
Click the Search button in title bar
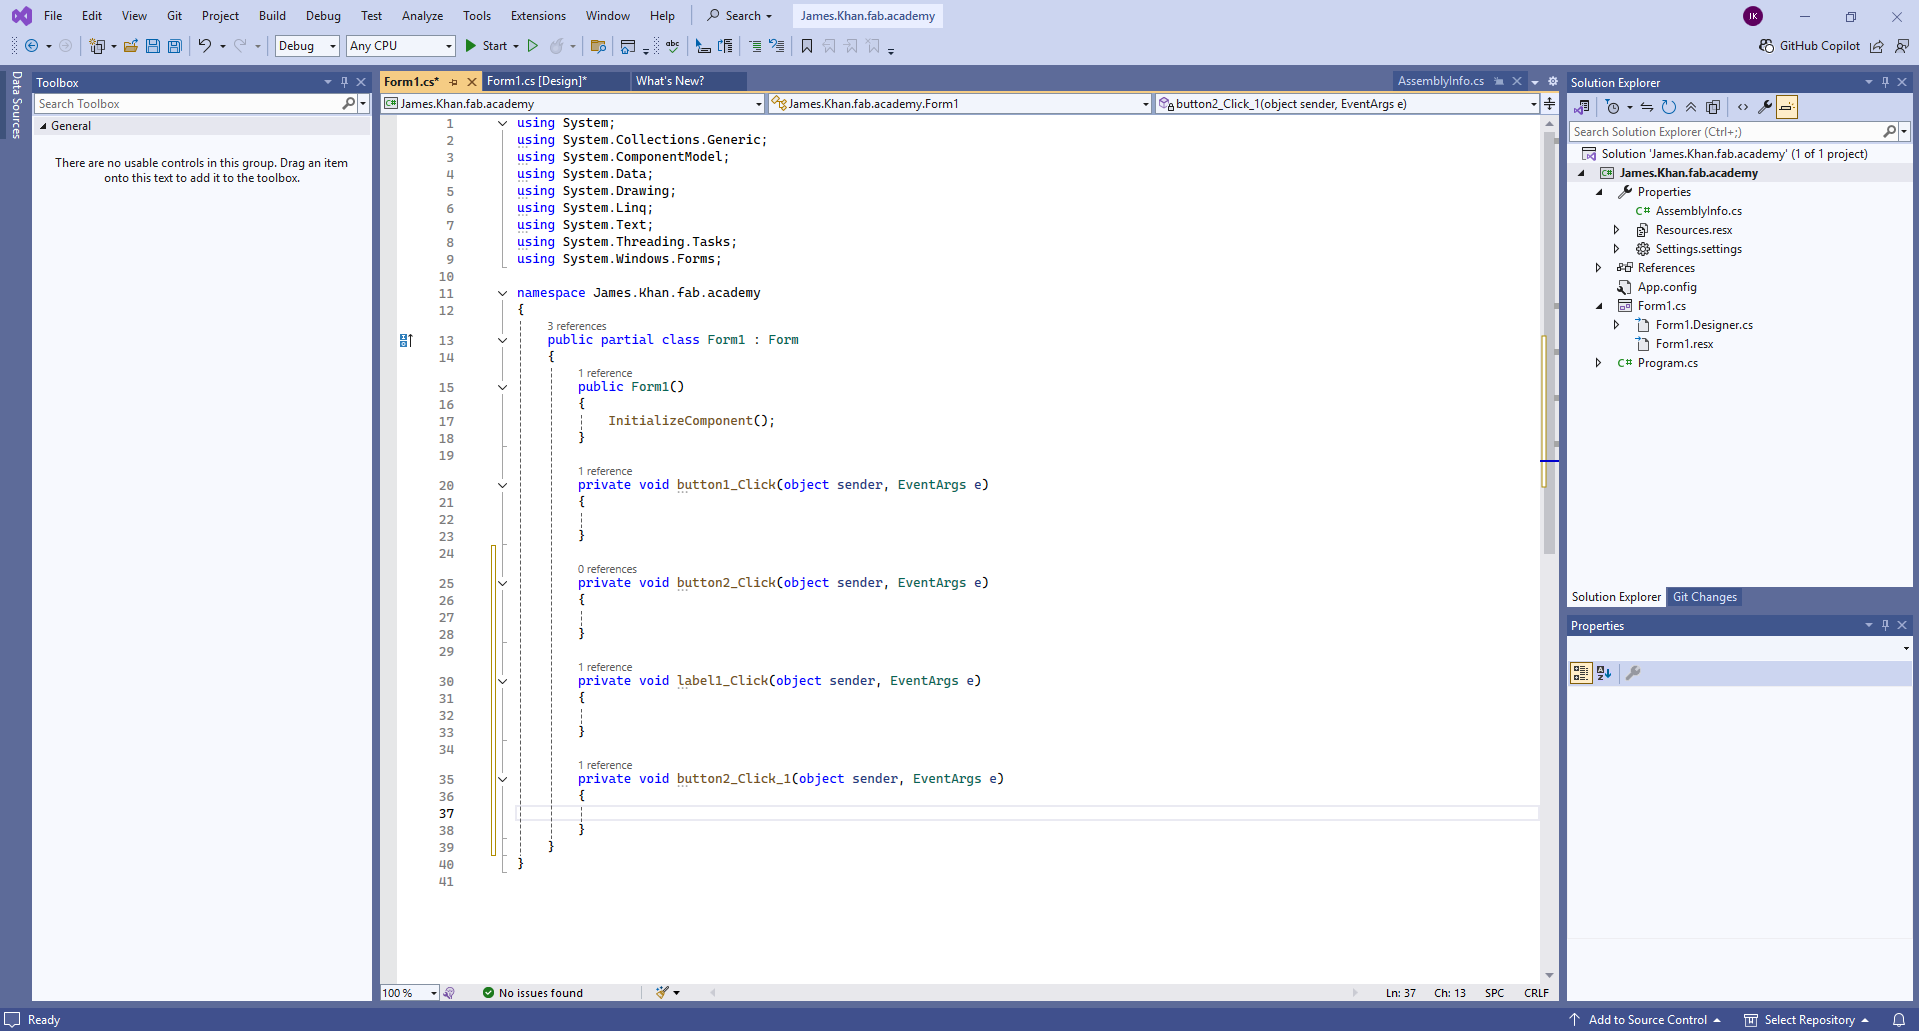[740, 16]
